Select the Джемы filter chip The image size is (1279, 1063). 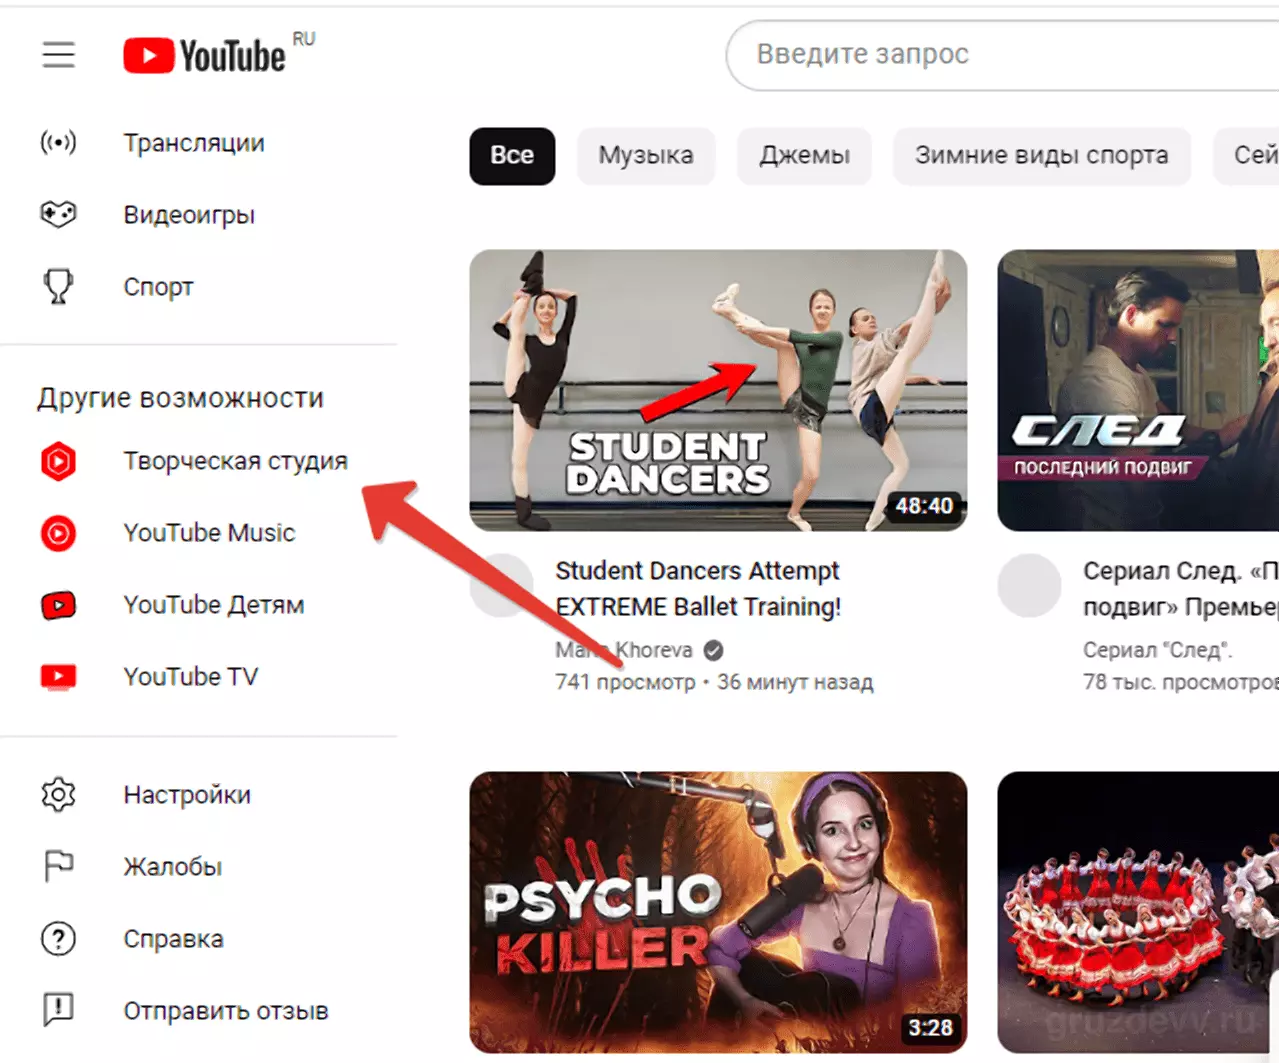(x=804, y=156)
